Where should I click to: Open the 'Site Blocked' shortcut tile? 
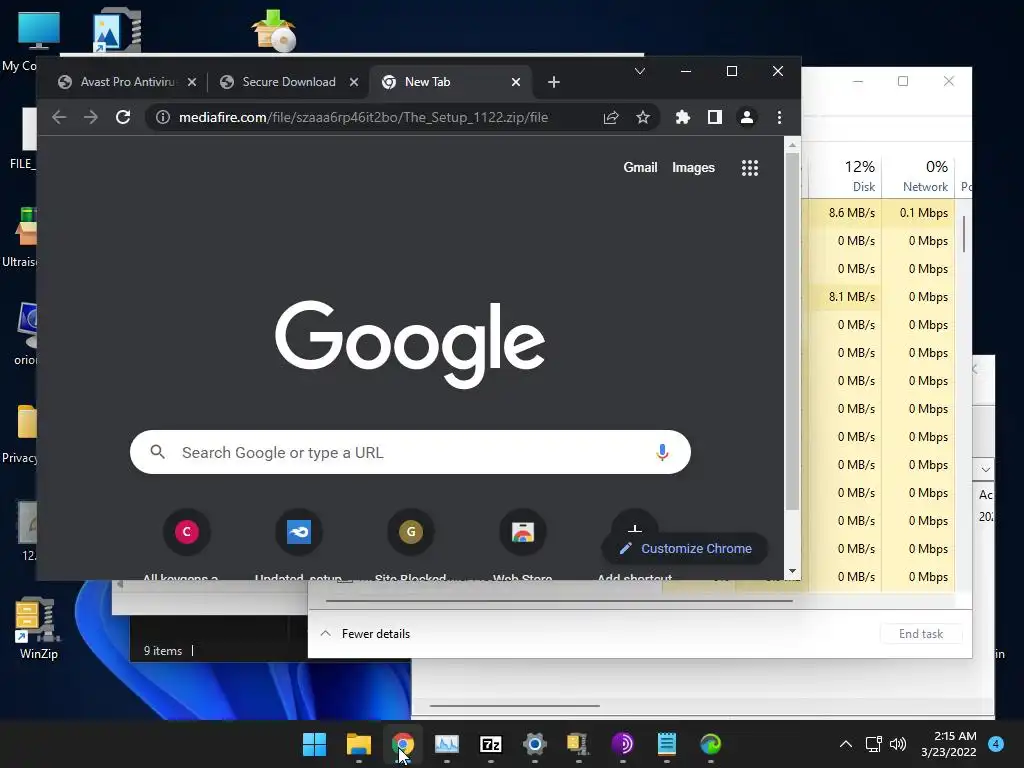tap(411, 532)
